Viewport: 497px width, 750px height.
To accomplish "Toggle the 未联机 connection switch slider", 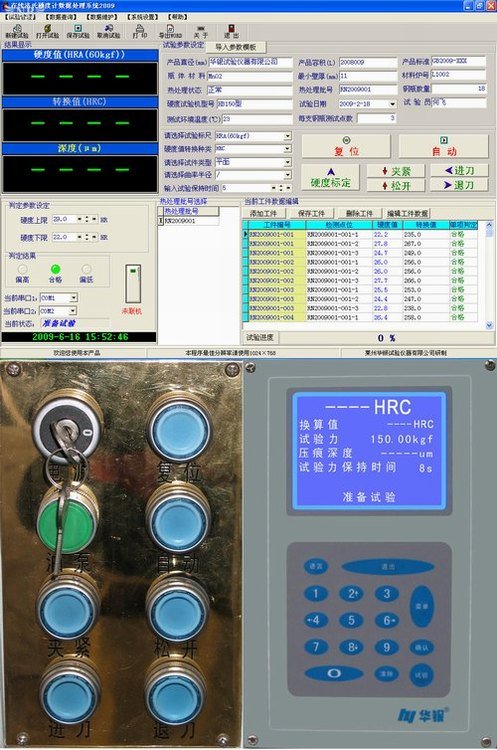I will tap(133, 283).
